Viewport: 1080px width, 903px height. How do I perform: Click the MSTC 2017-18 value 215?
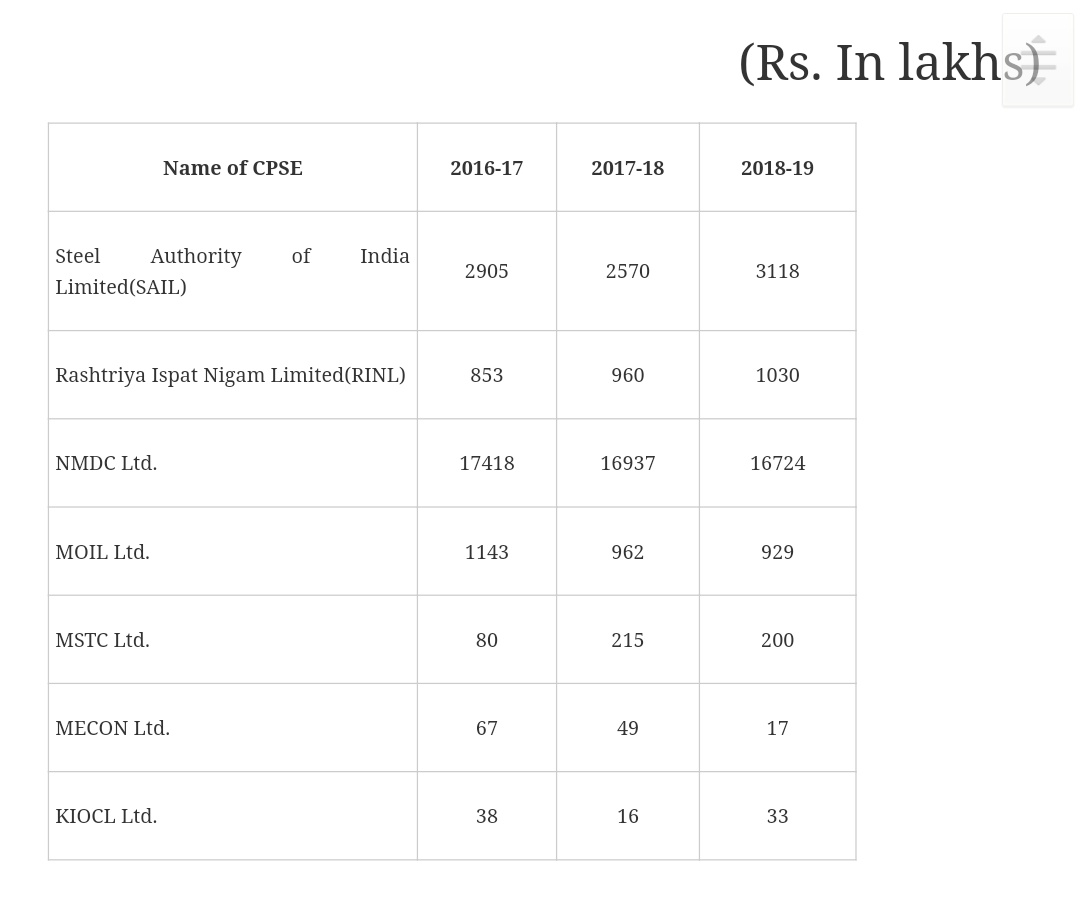tap(627, 640)
